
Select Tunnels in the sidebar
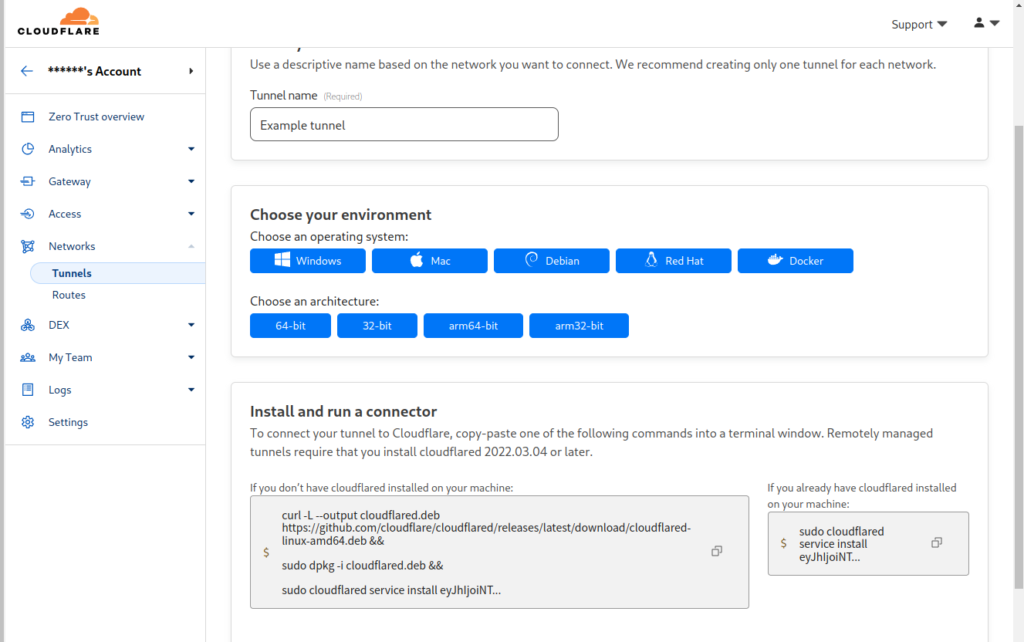pyautogui.click(x=118, y=273)
